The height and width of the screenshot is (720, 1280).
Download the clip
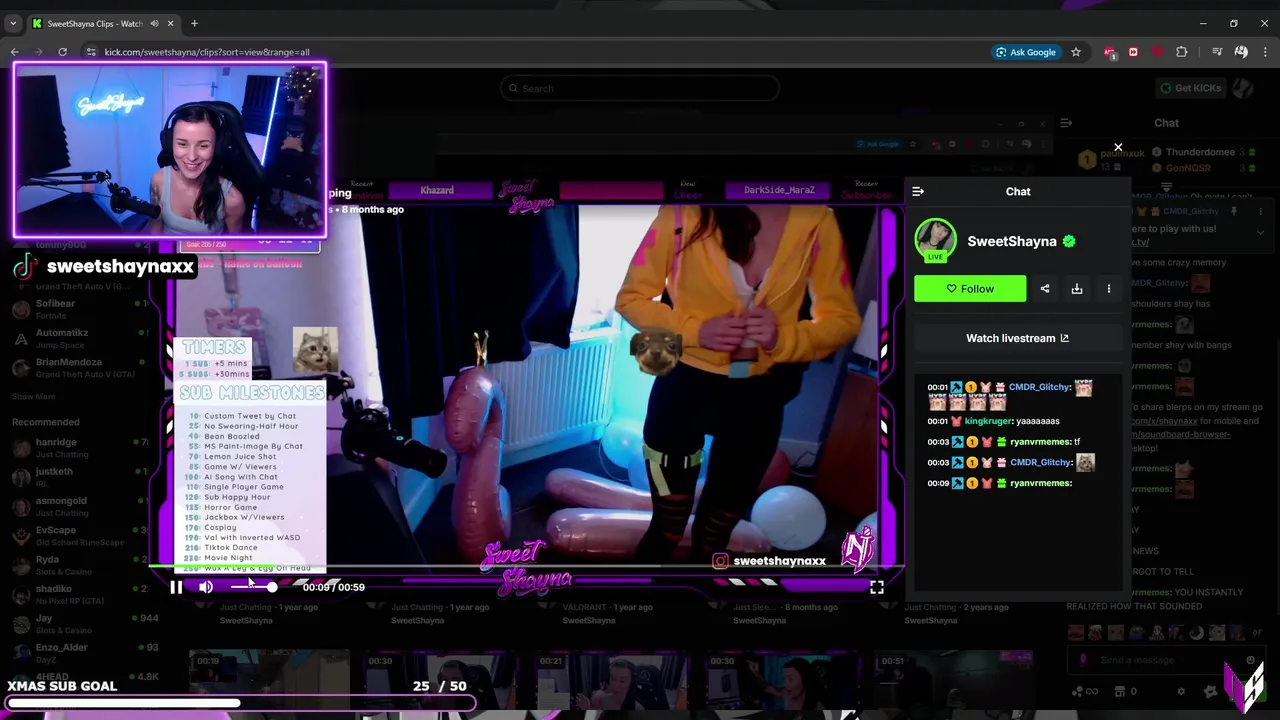click(x=1077, y=289)
